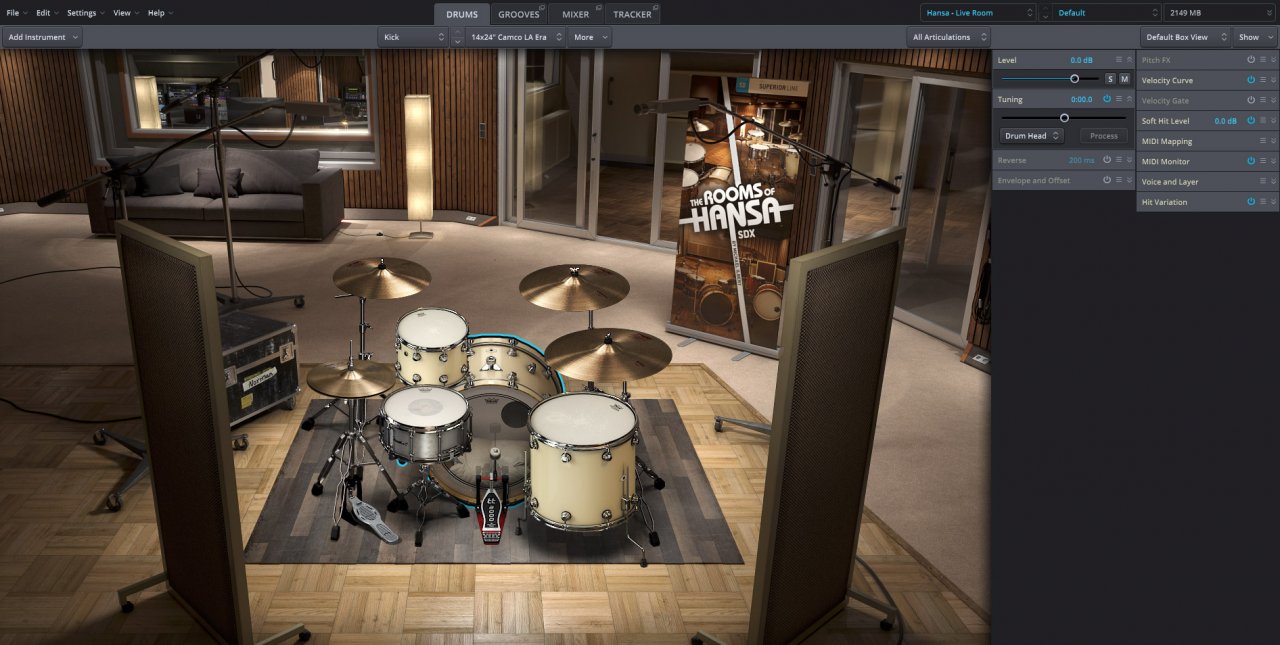Open Envelope and Offset menu icon
1280x645 pixels.
coord(1119,180)
